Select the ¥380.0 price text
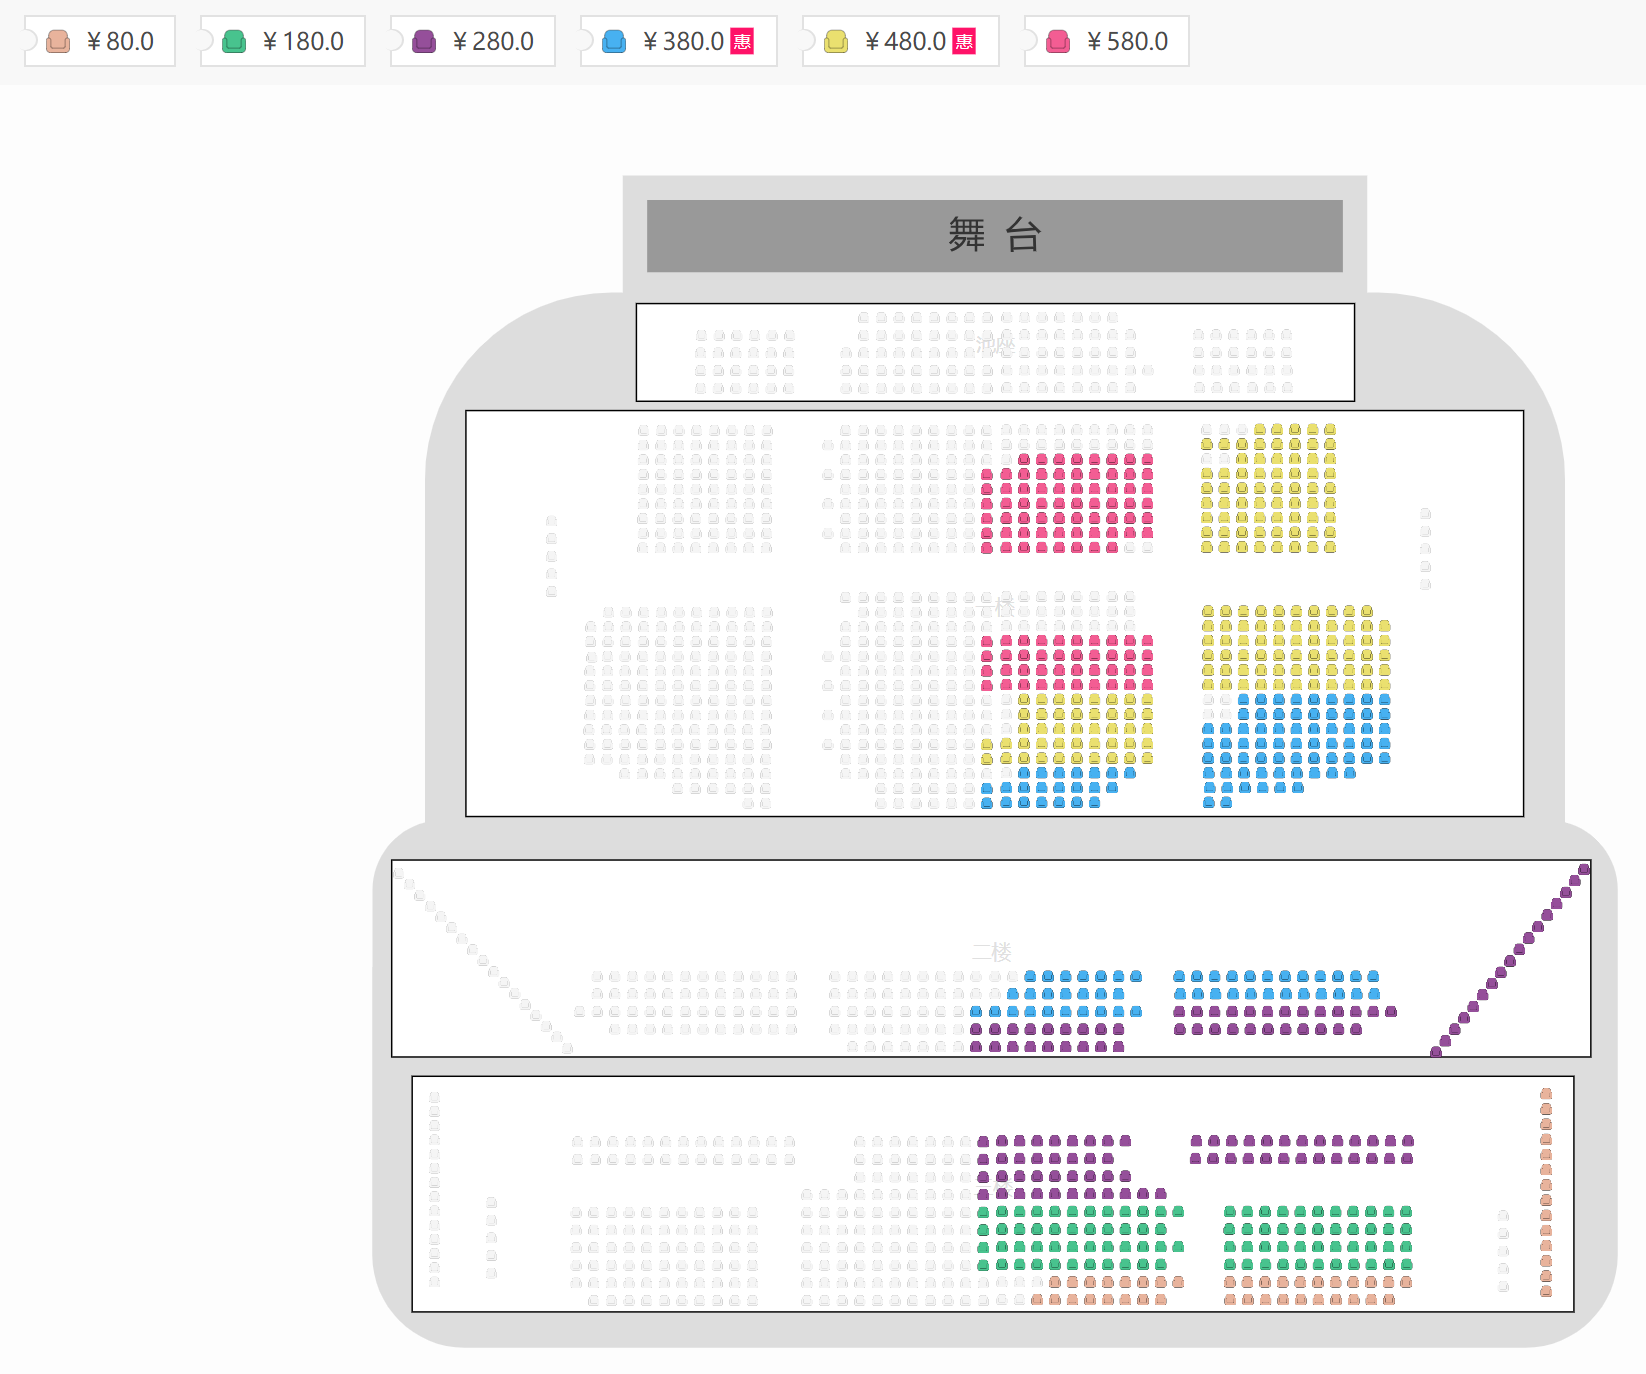The width and height of the screenshot is (1646, 1374). point(683,41)
